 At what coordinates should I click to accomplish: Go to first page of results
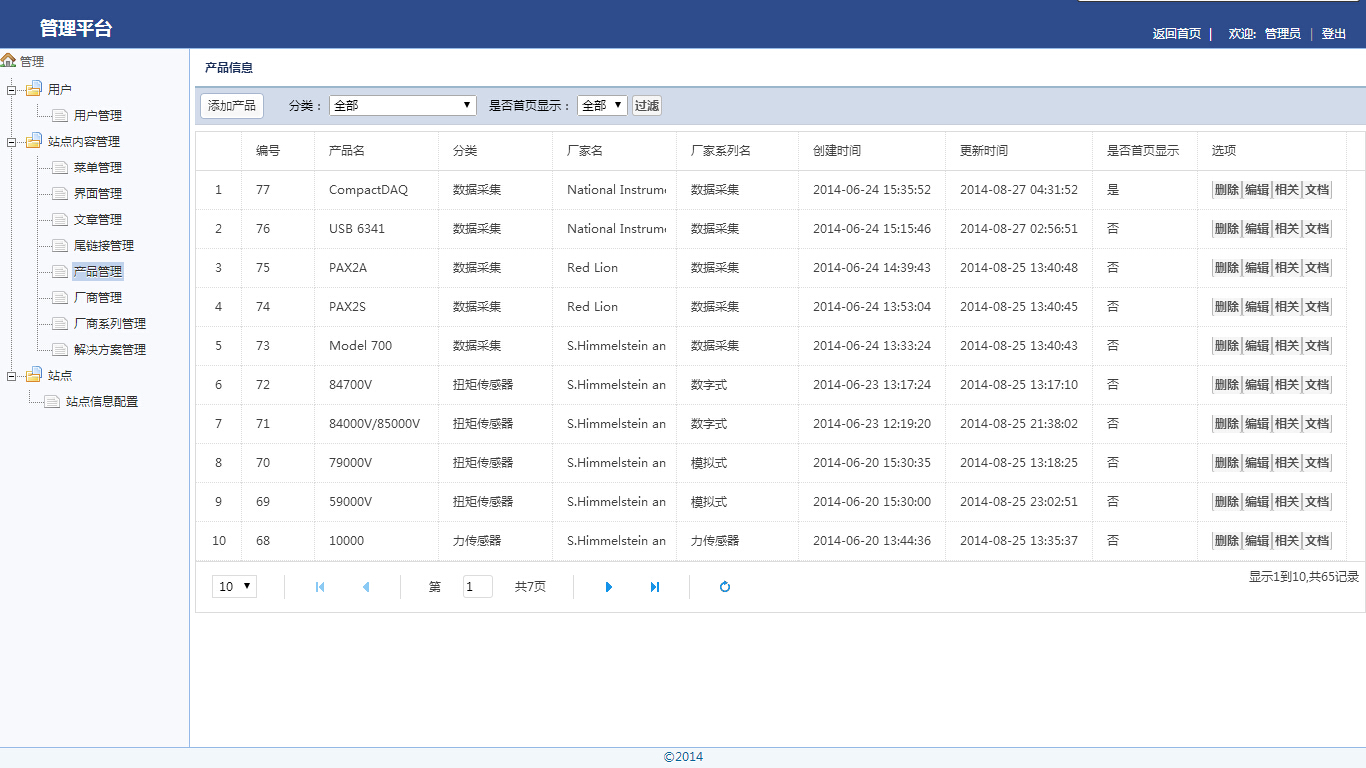tap(320, 587)
